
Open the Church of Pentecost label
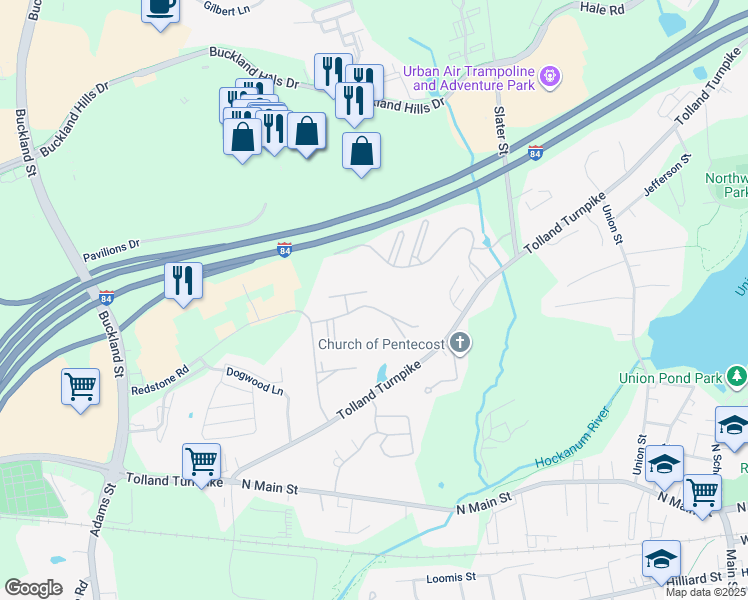click(x=381, y=344)
